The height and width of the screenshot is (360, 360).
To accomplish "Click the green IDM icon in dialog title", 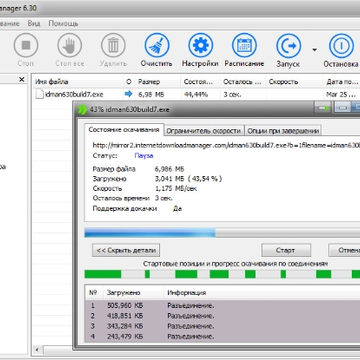I will (82, 109).
